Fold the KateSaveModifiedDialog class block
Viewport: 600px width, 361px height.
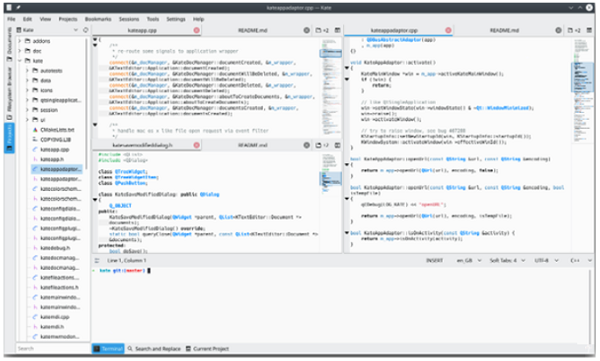(x=95, y=200)
